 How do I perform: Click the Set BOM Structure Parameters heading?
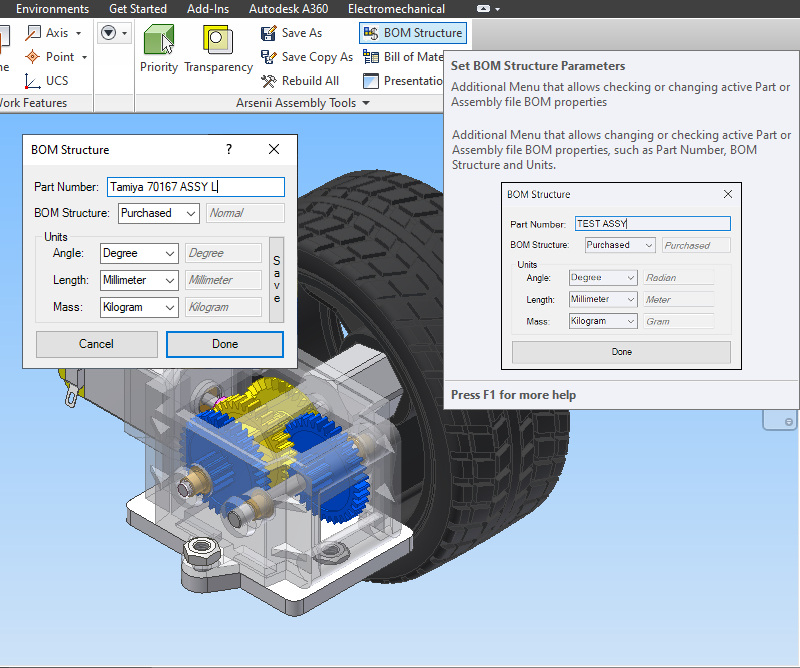pos(538,66)
